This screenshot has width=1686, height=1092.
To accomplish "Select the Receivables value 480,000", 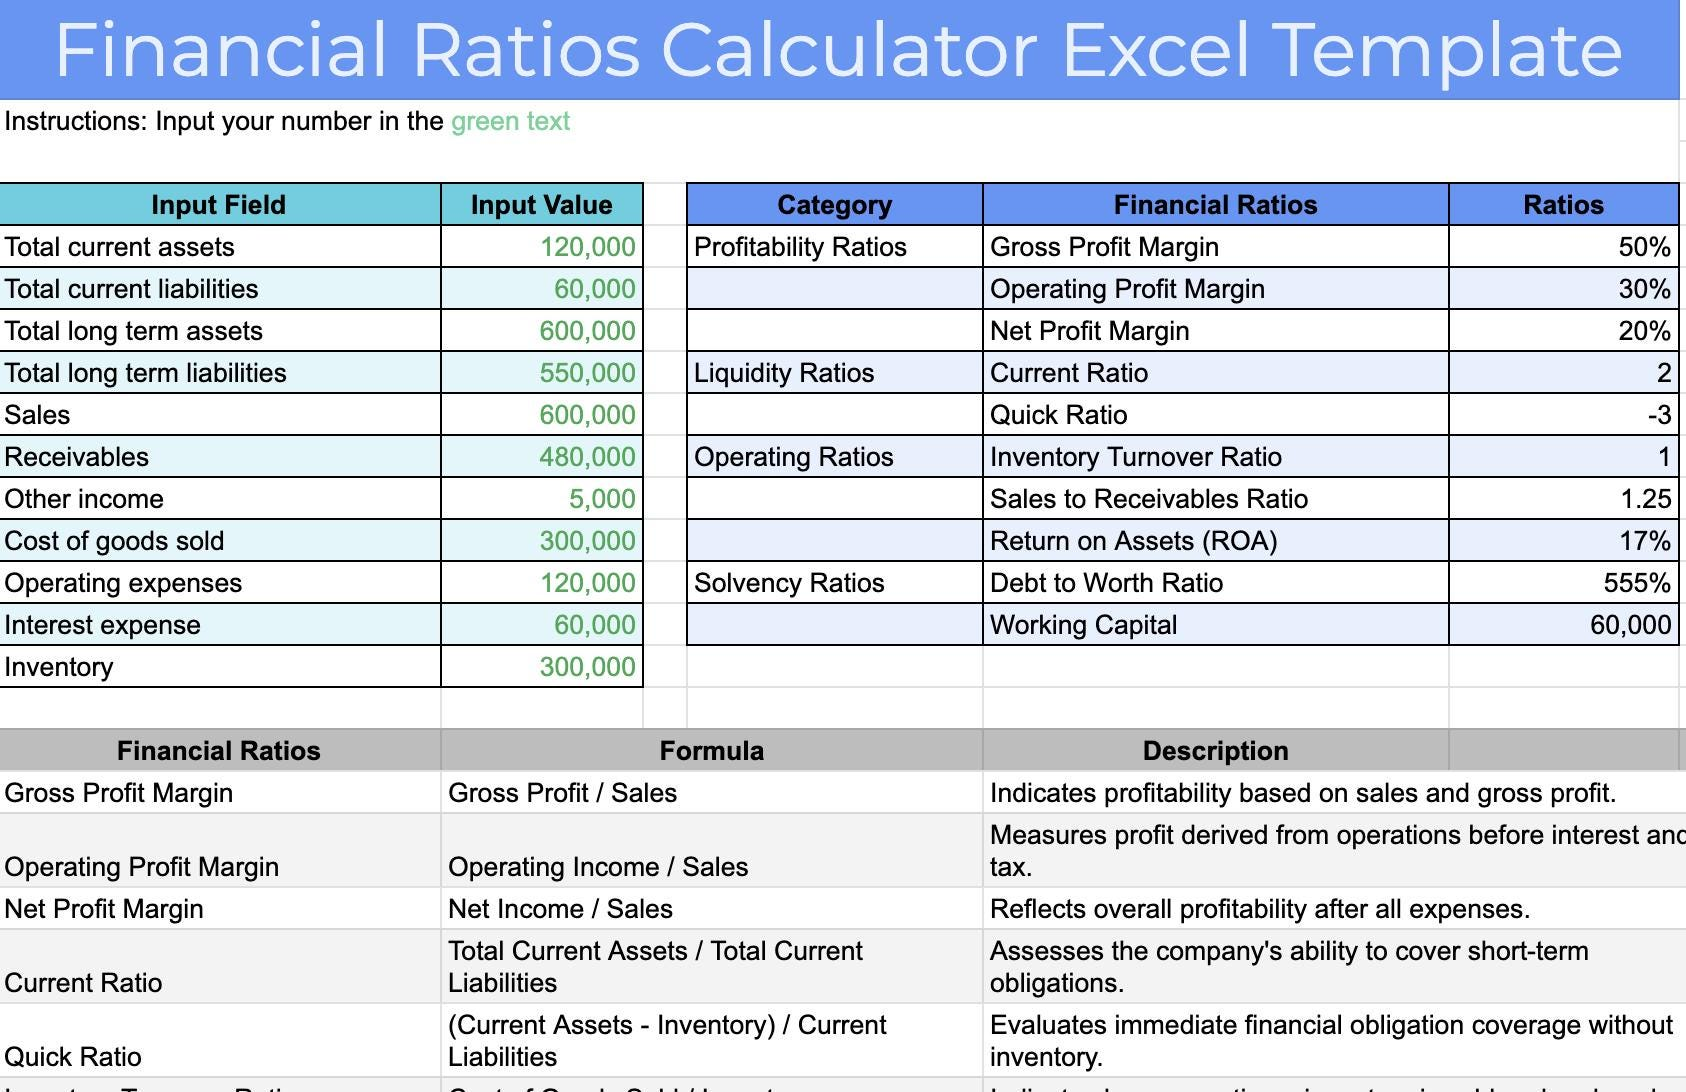I will (587, 457).
